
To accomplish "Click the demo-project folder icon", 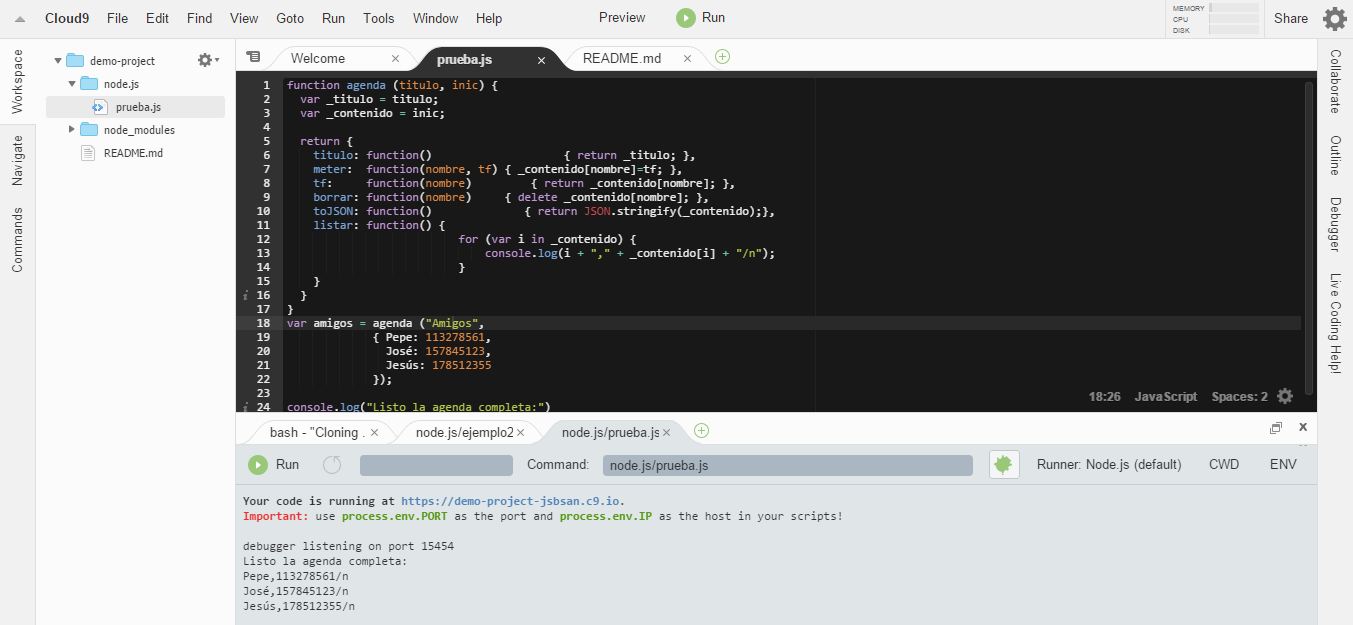I will (x=75, y=61).
